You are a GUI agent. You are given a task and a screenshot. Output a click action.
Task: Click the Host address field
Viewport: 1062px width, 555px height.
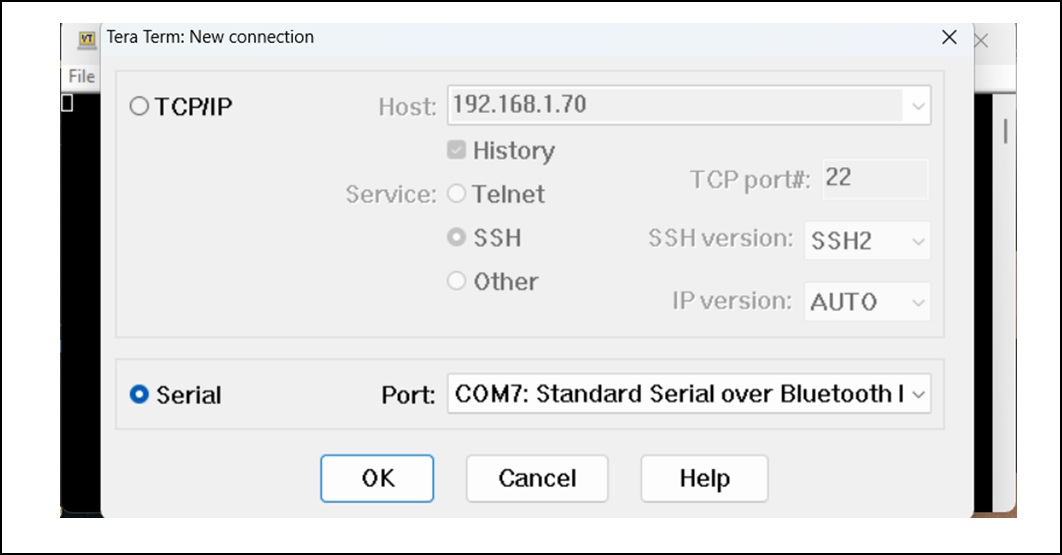coord(675,105)
